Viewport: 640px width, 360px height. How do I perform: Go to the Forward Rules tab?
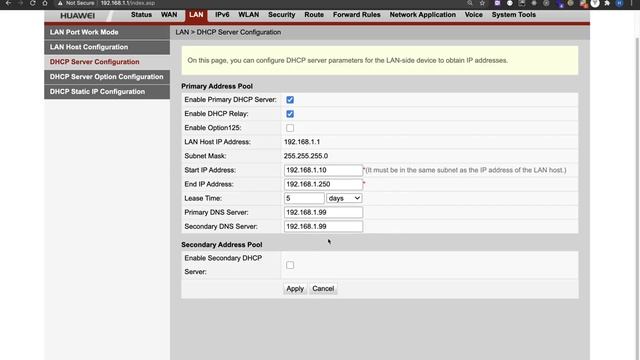click(x=357, y=15)
